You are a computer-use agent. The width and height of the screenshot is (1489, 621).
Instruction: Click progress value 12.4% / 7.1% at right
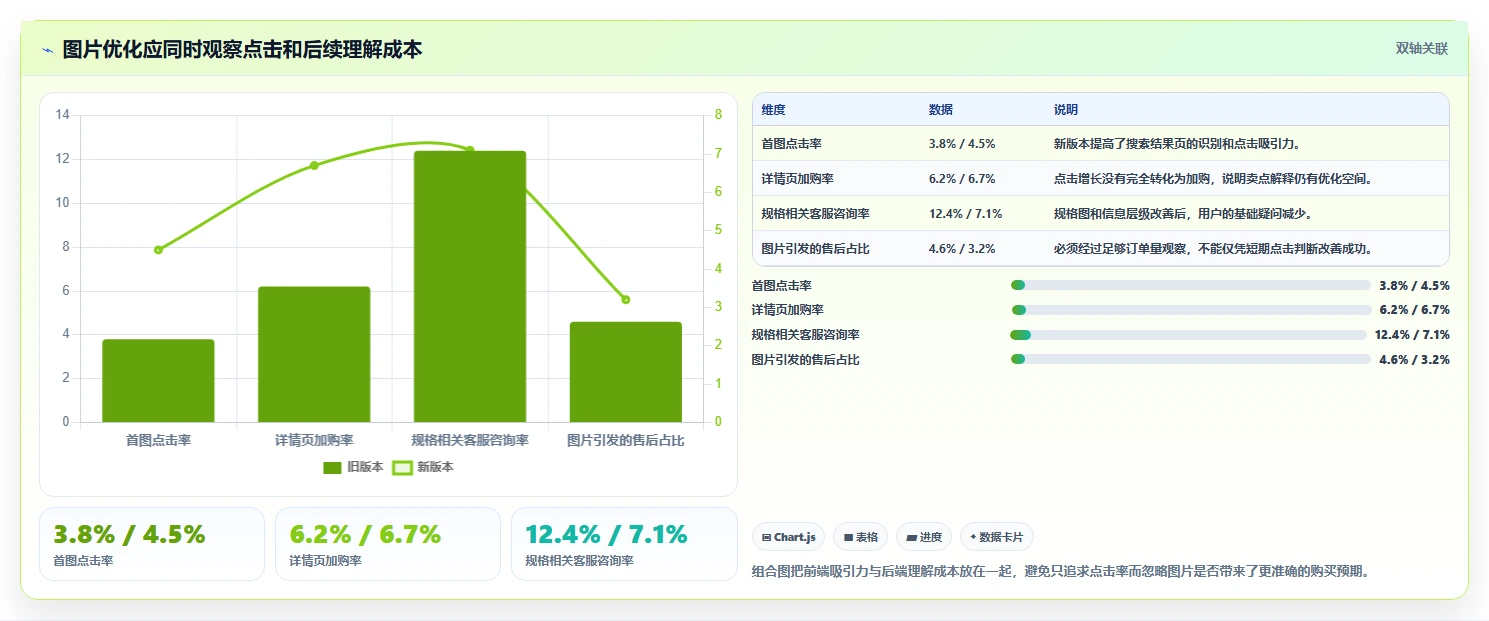(1412, 335)
